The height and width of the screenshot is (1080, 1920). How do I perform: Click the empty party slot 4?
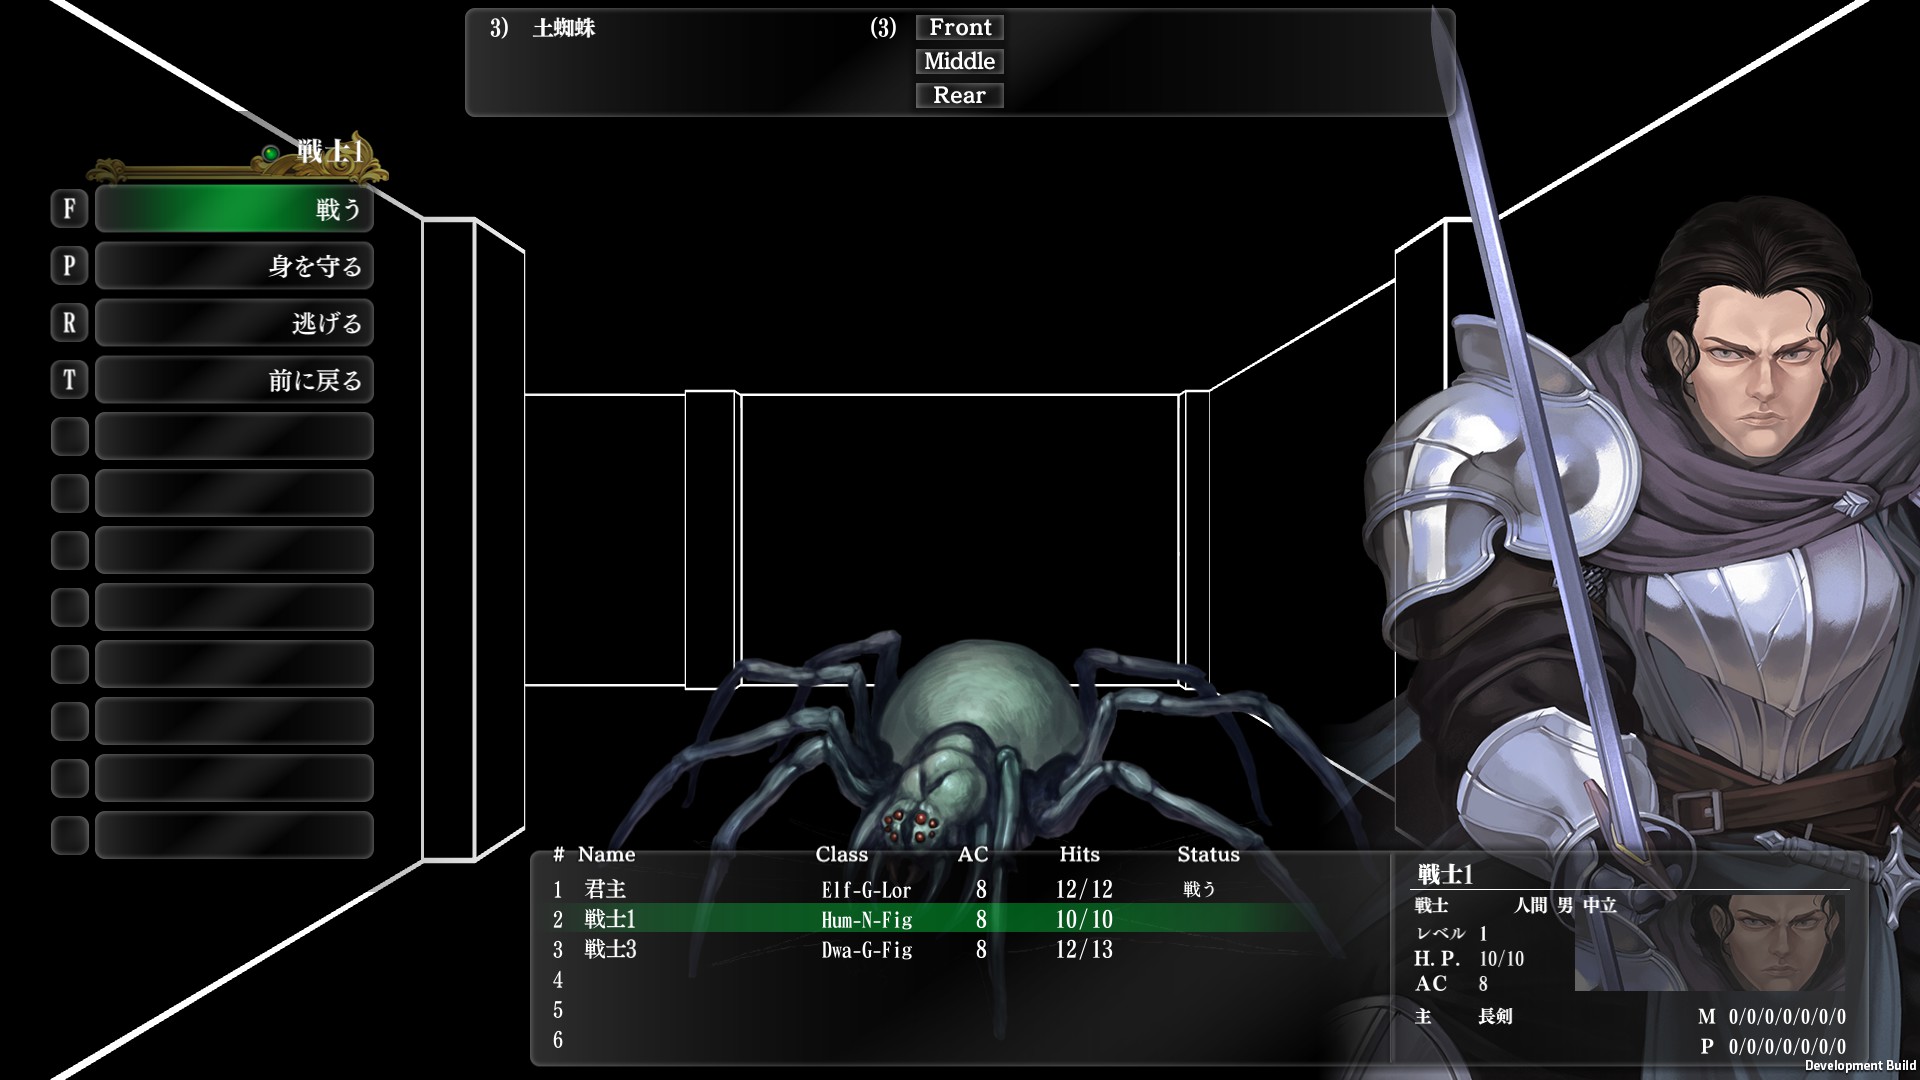pyautogui.click(x=558, y=980)
